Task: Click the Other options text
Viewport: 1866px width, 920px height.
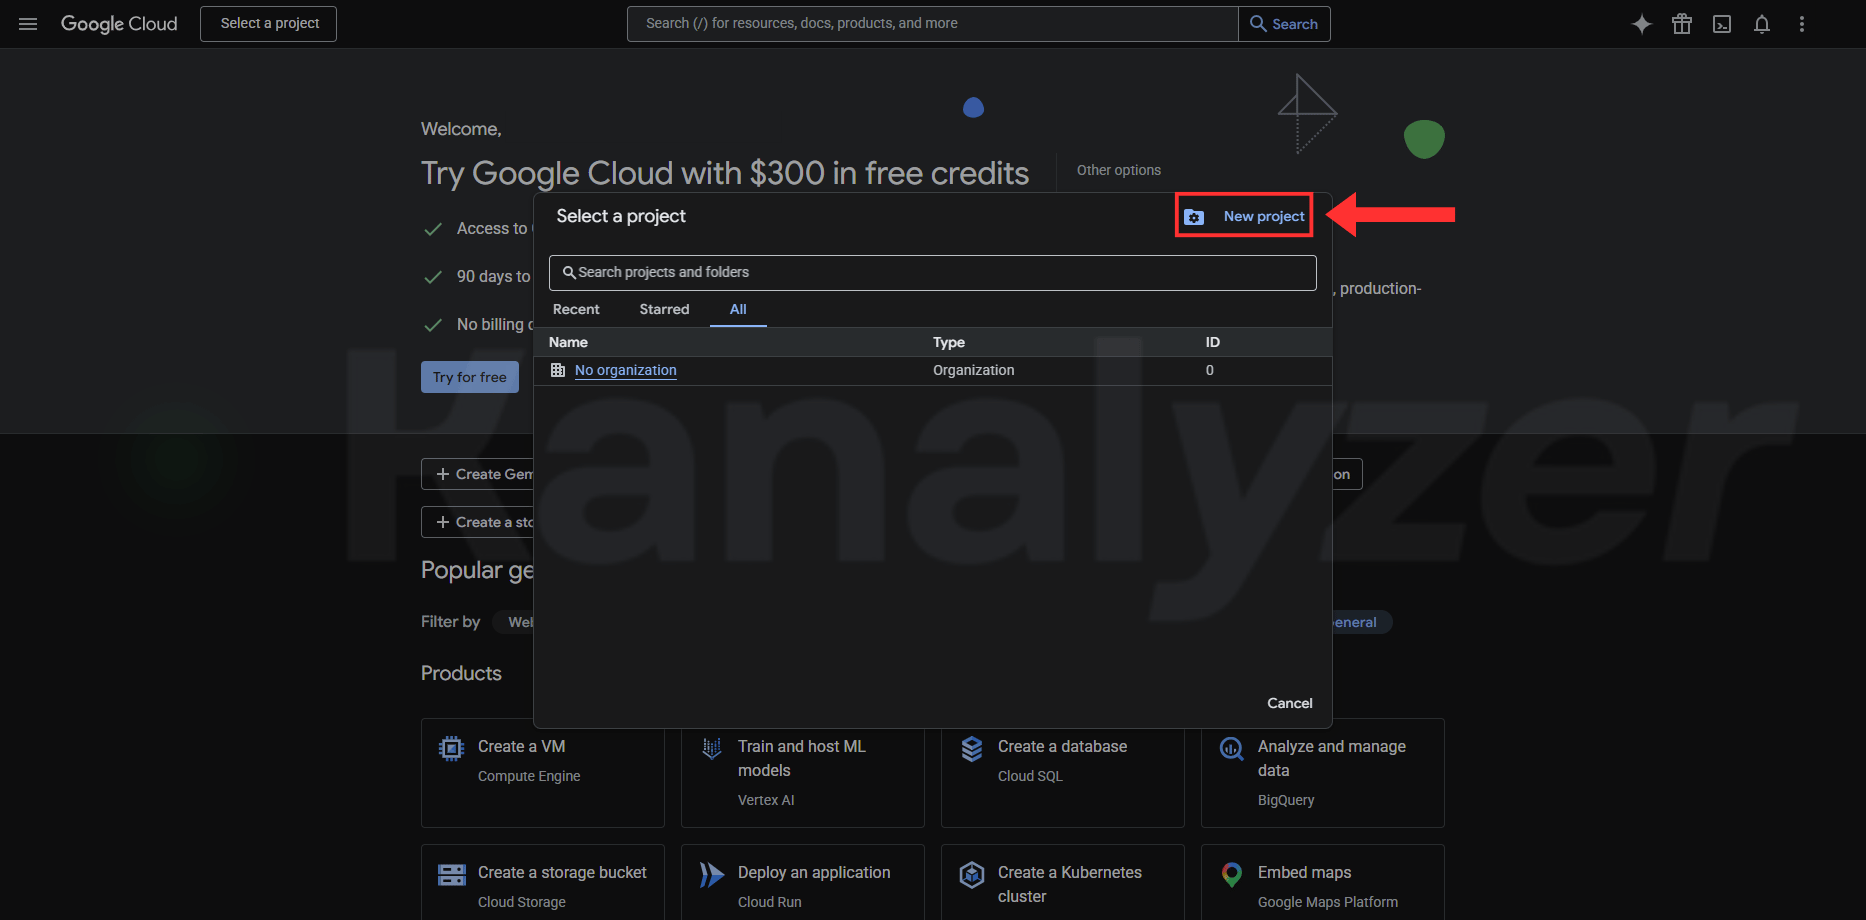Action: tap(1119, 170)
